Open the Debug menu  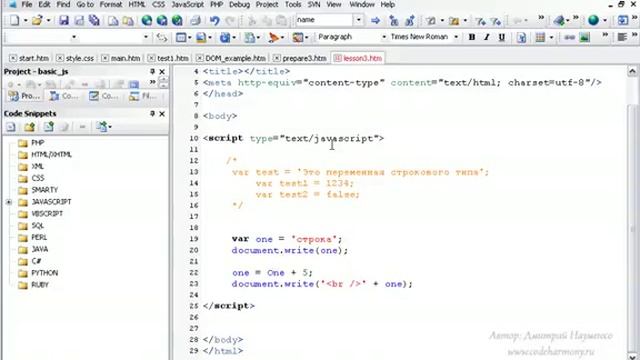pyautogui.click(x=239, y=5)
